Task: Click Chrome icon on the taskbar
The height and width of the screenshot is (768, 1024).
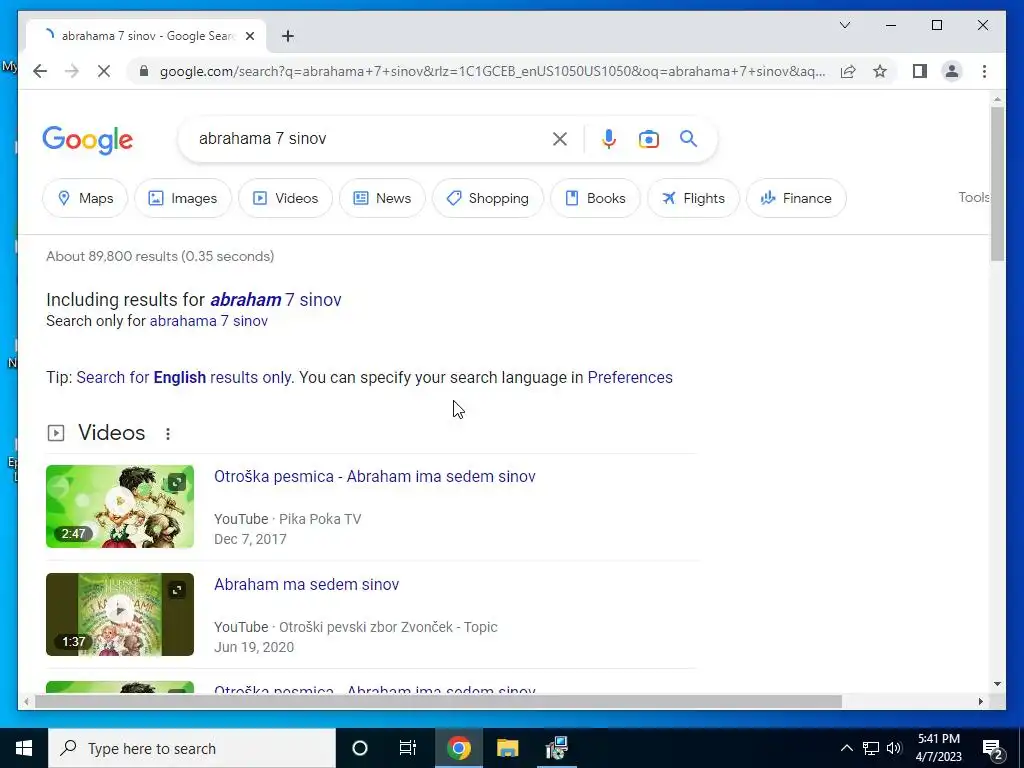Action: point(458,748)
